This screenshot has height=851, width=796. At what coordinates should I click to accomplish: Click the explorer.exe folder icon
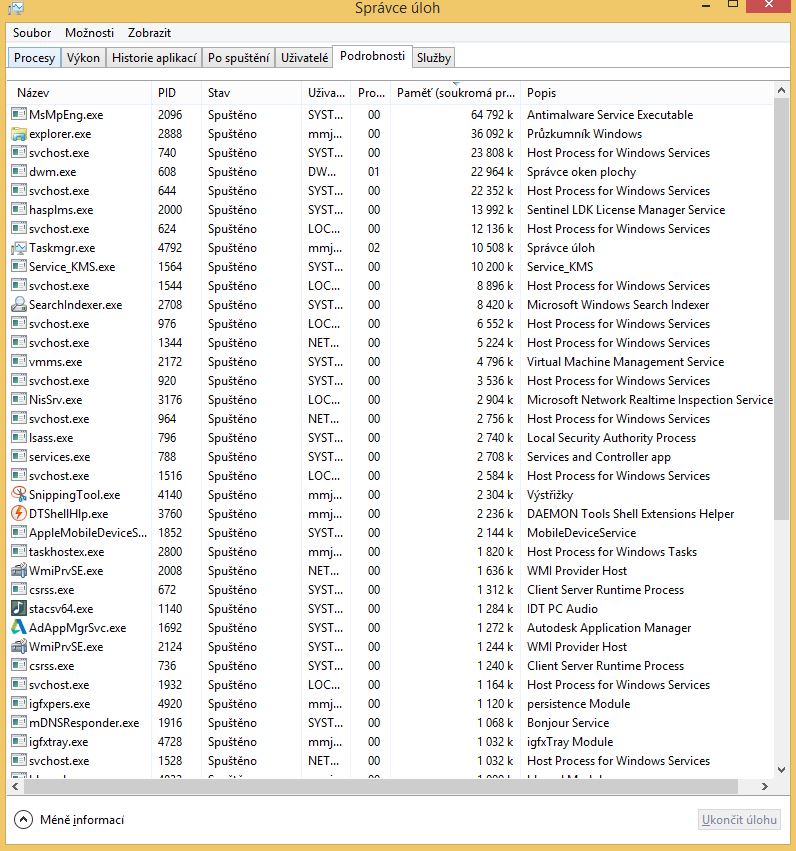tap(19, 134)
